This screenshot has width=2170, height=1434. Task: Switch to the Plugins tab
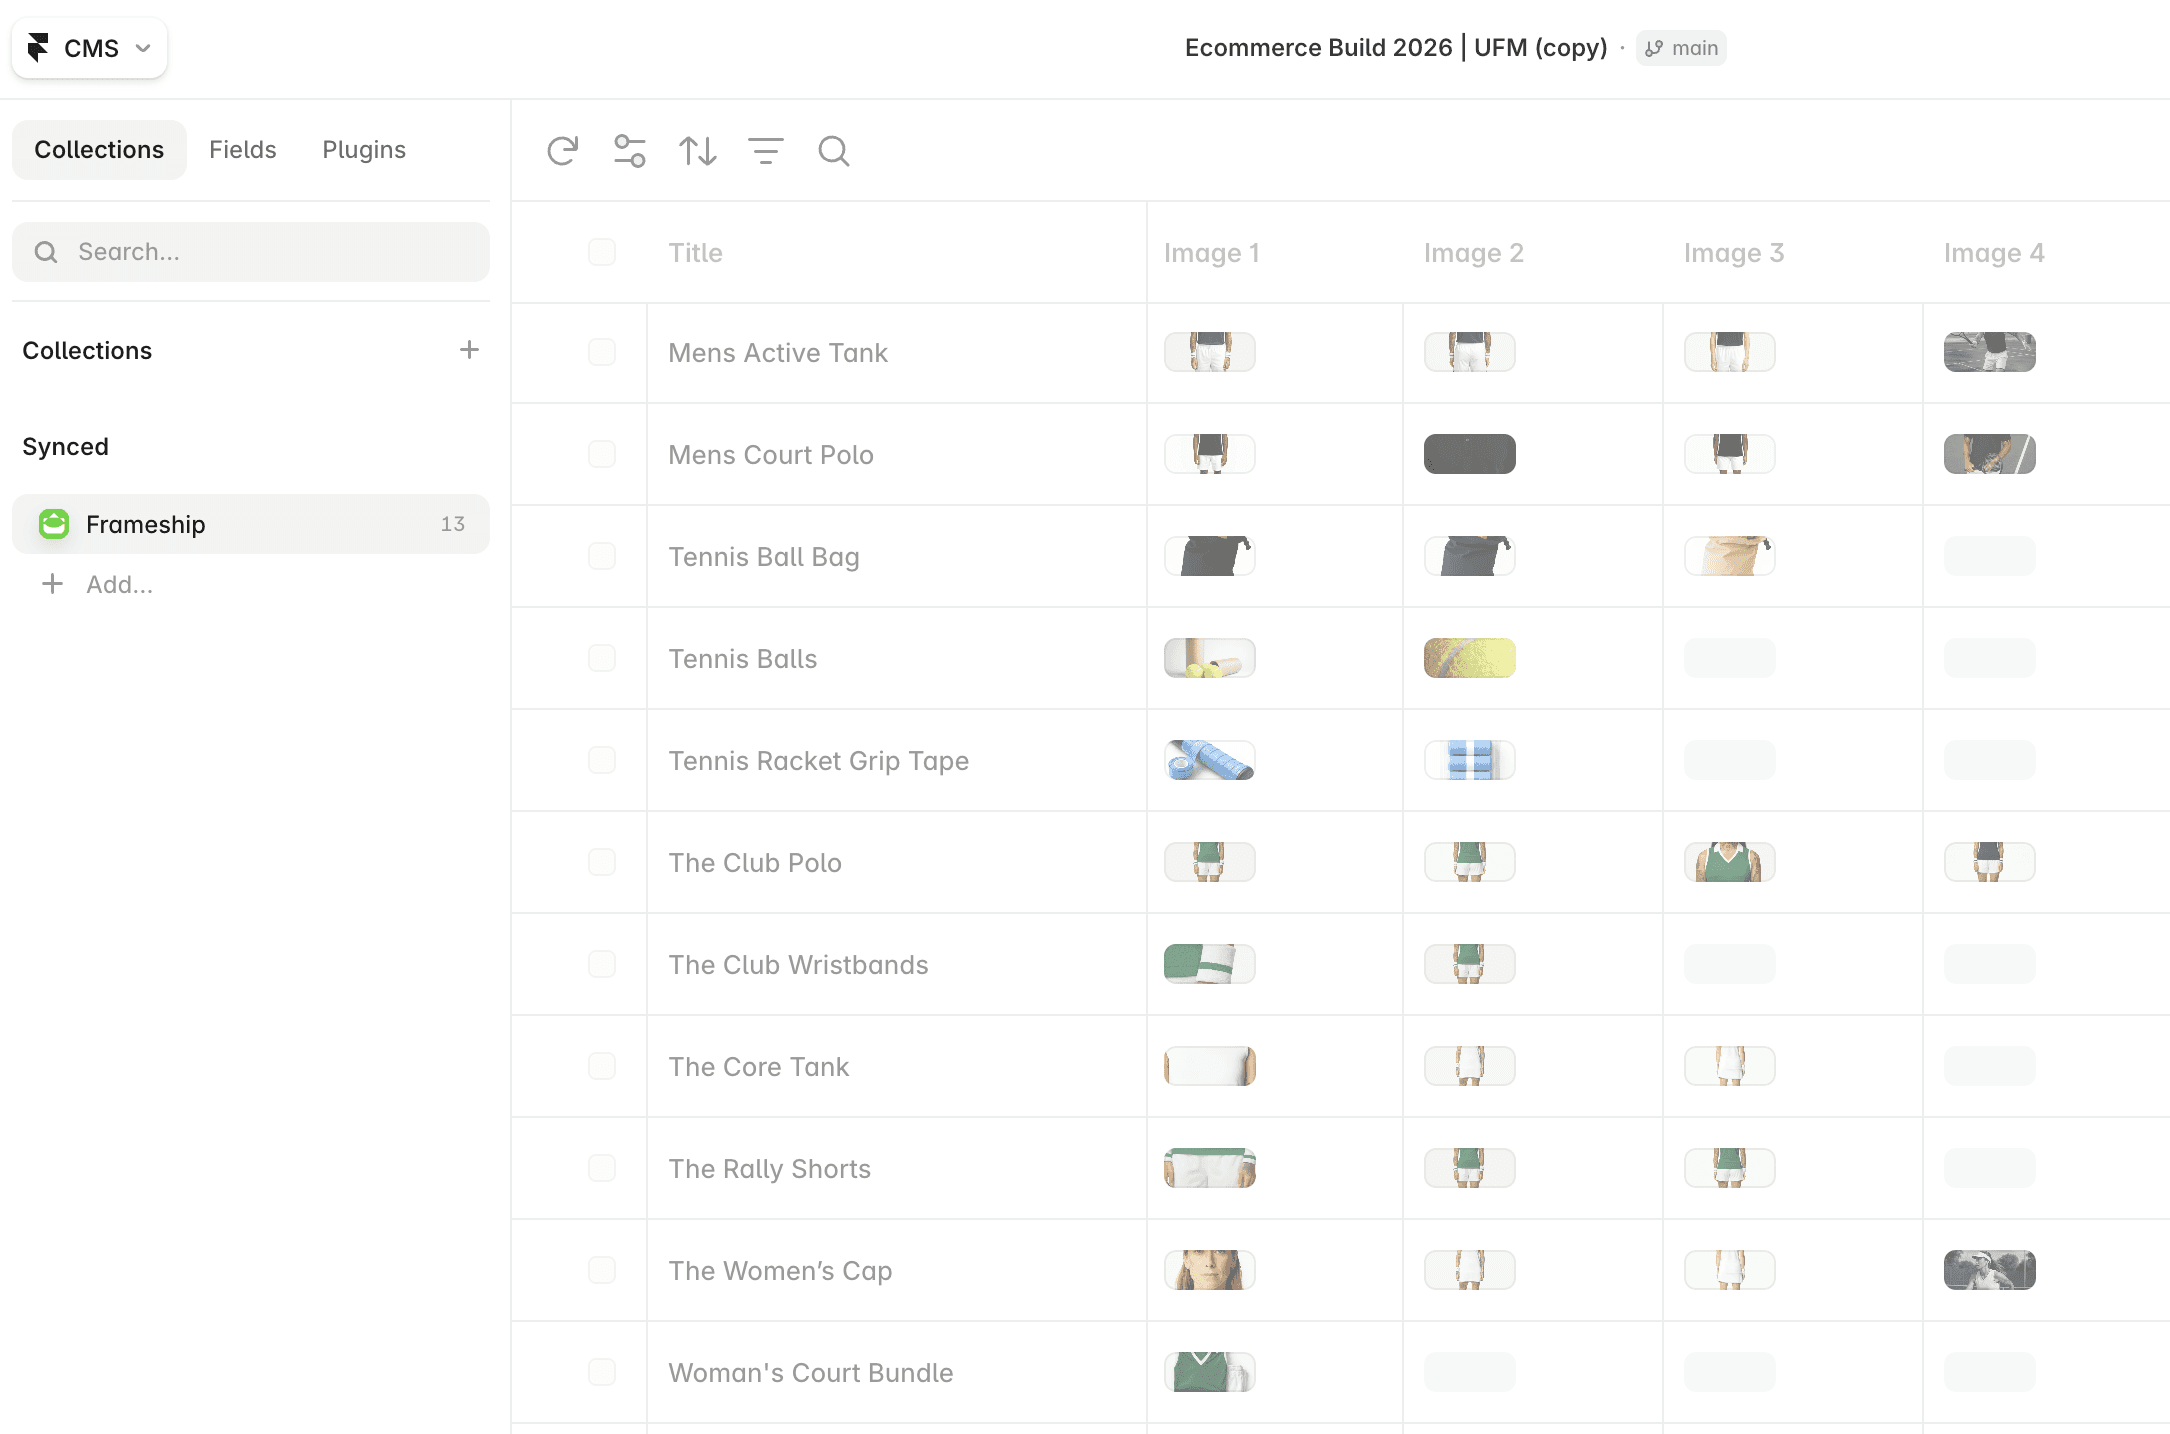(x=364, y=150)
